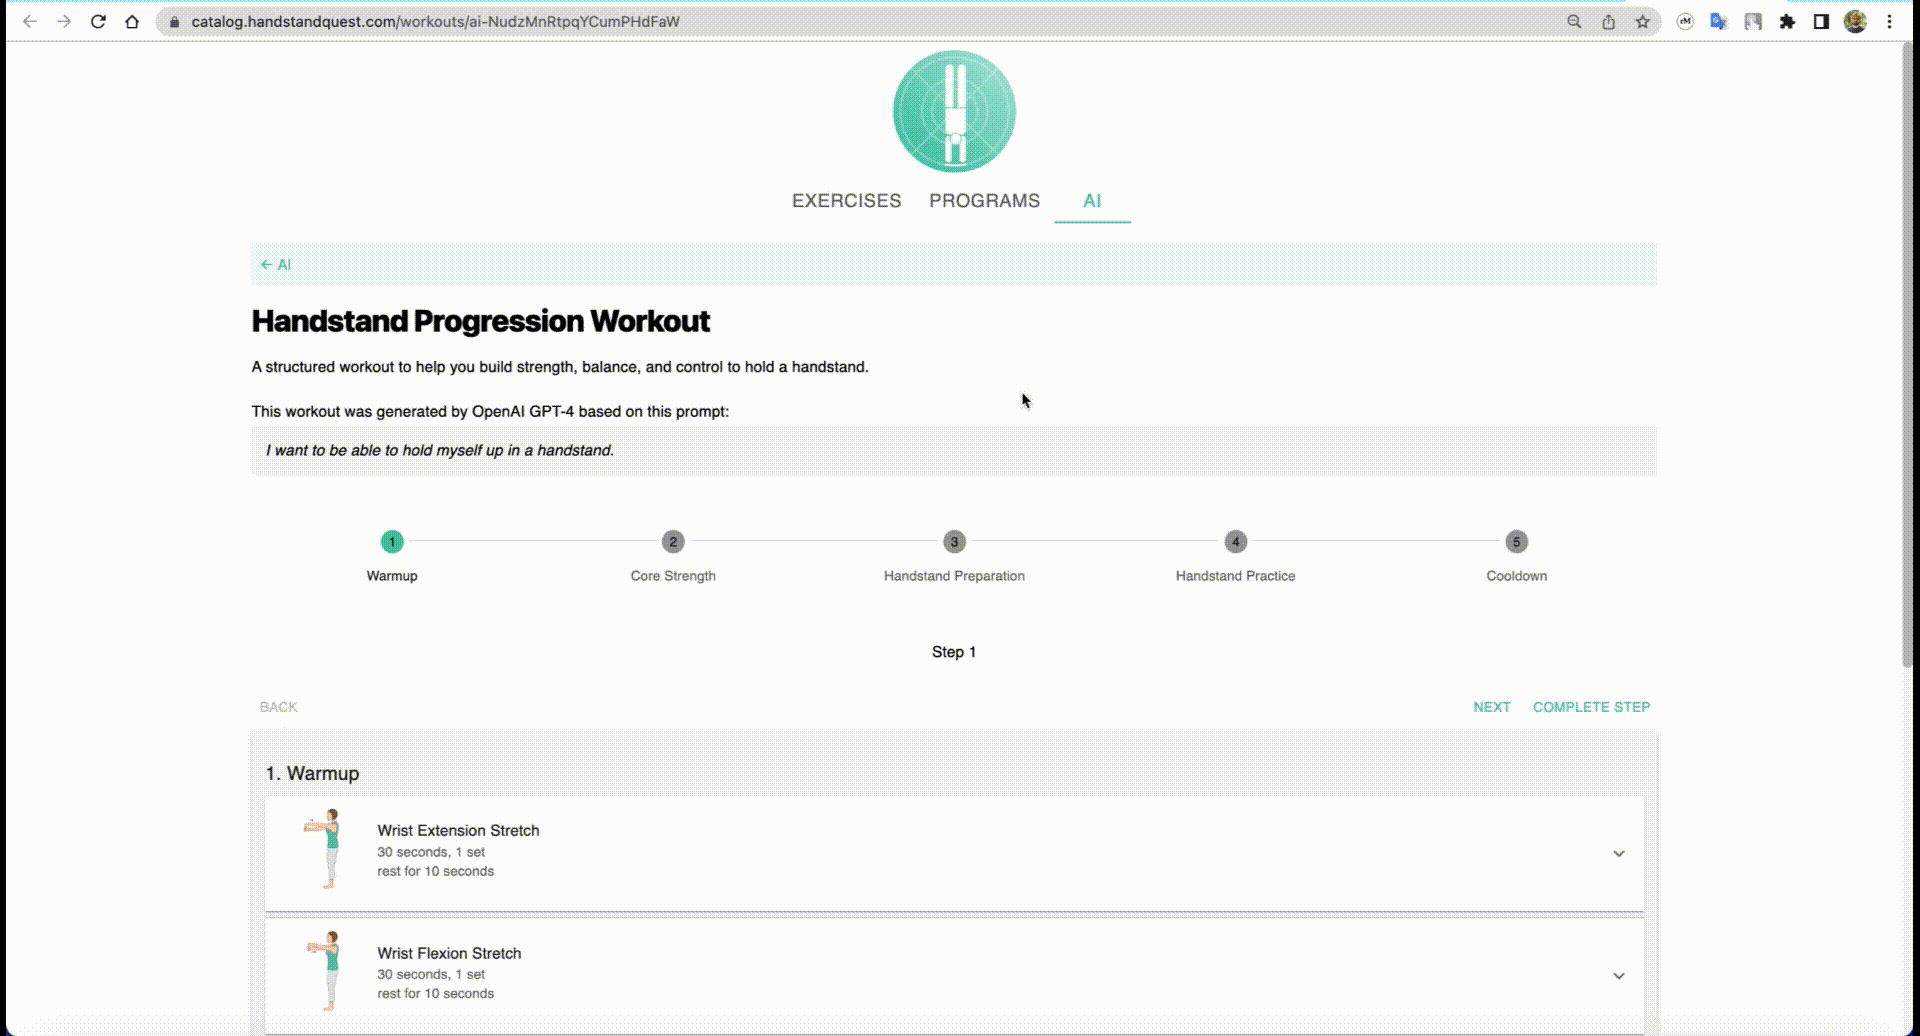Open Chrome three-dot menu

tap(1889, 21)
